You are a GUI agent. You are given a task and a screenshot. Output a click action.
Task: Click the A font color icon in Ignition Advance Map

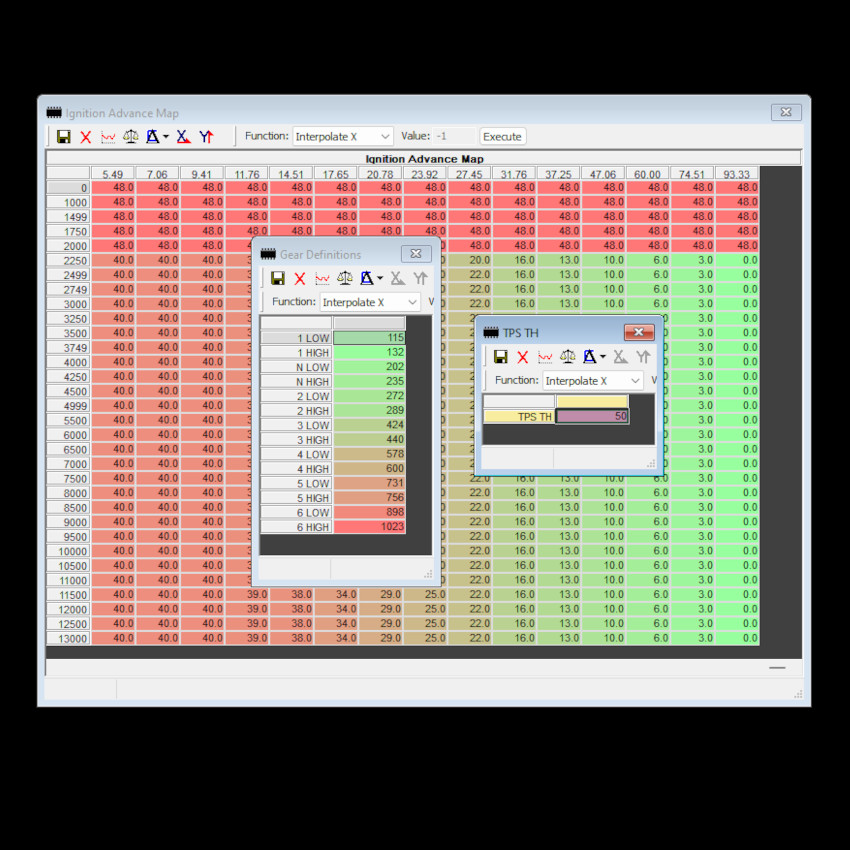coord(153,137)
